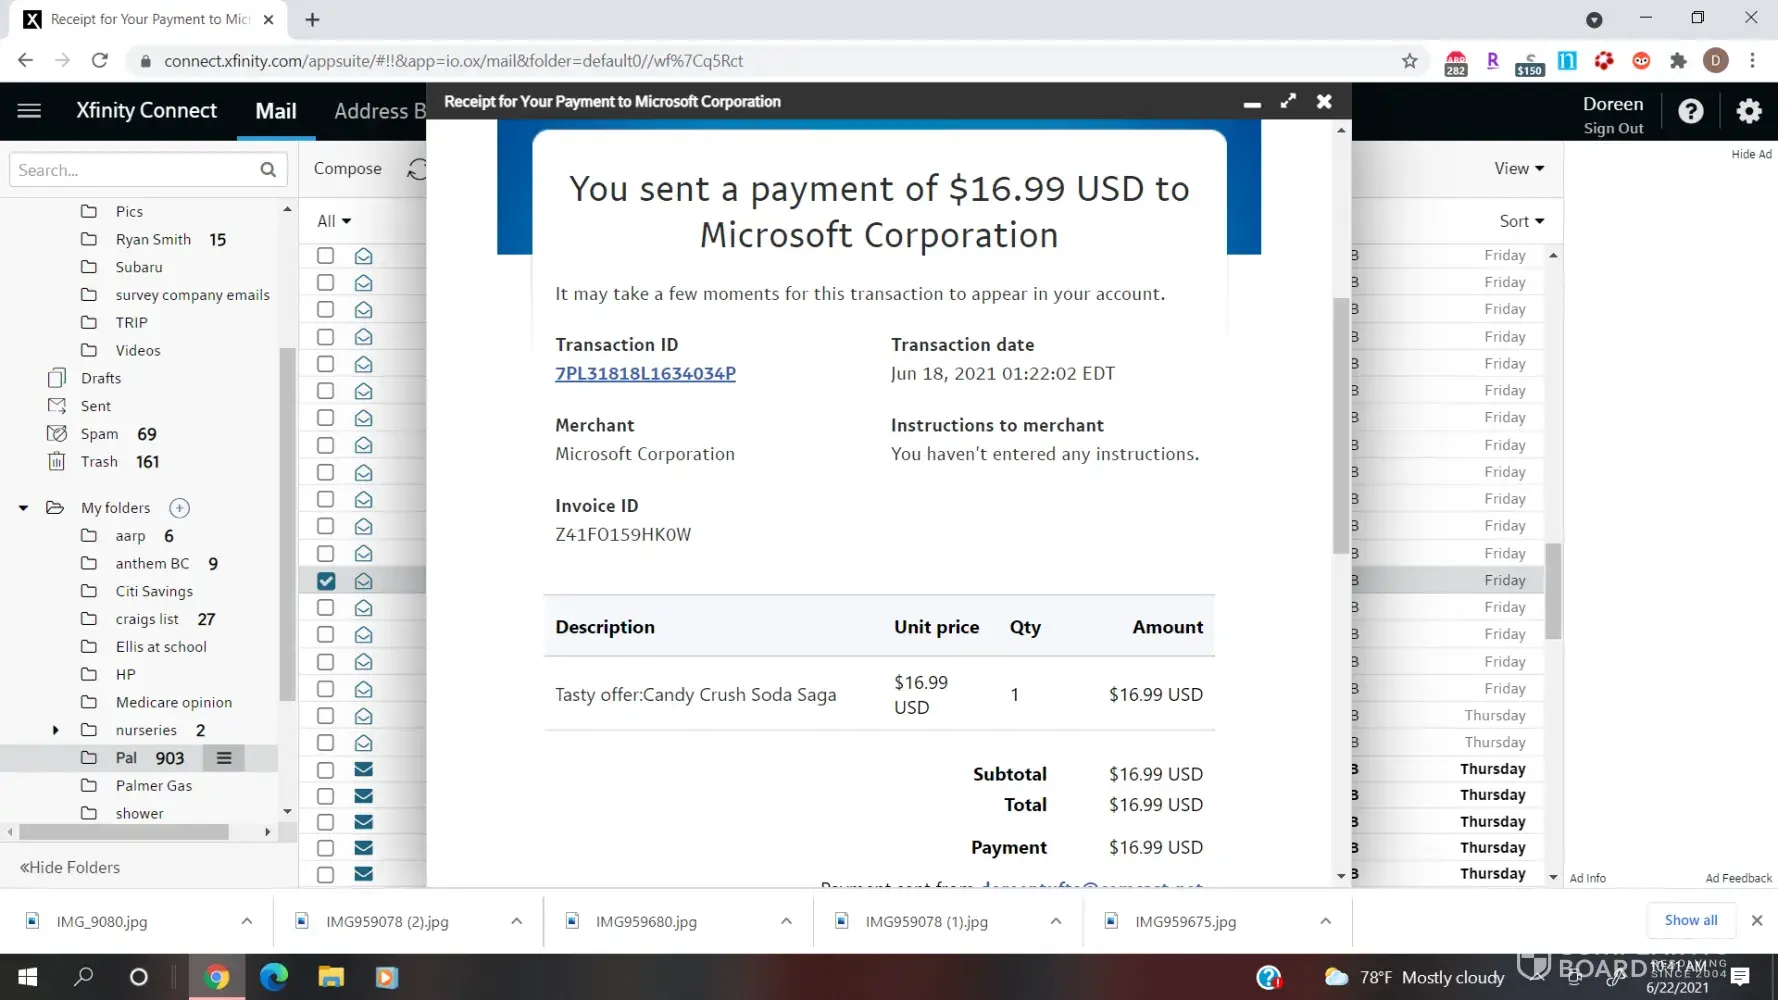Open the Ryan Smith folder
This screenshot has height=1000, width=1778.
[153, 239]
